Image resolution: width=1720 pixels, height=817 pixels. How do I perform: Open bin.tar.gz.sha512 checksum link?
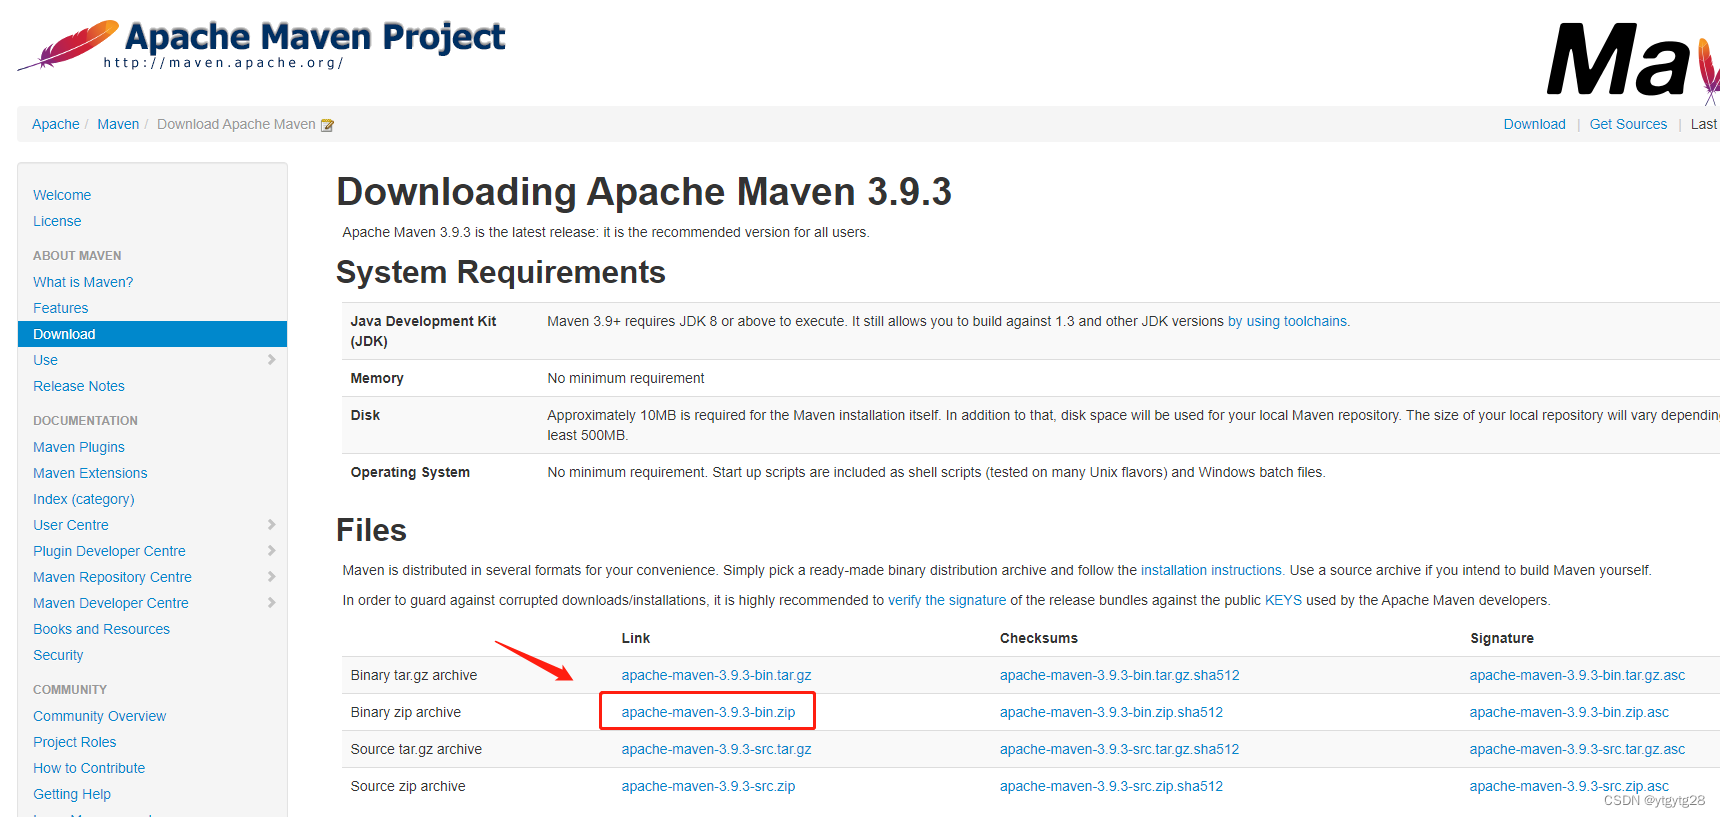pyautogui.click(x=1120, y=675)
